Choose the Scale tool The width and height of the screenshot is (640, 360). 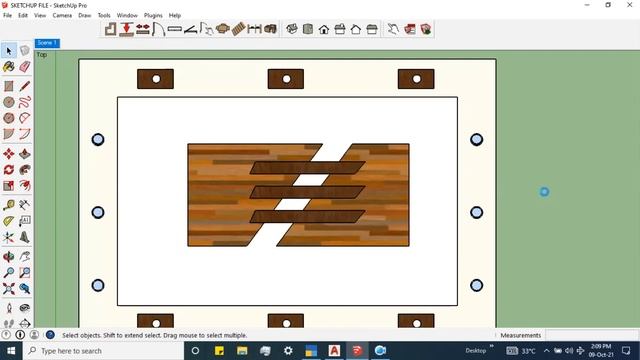(9, 186)
